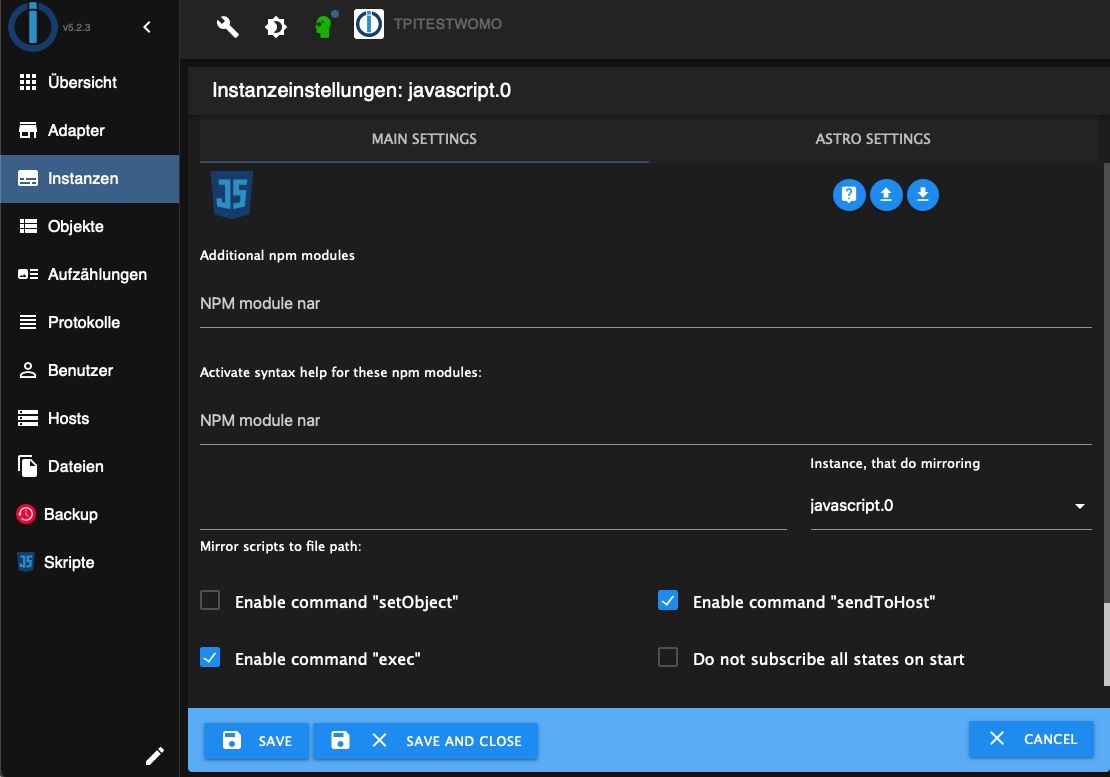The height and width of the screenshot is (777, 1110).
Task: Enable the setObject command checkbox
Action: [x=210, y=601]
